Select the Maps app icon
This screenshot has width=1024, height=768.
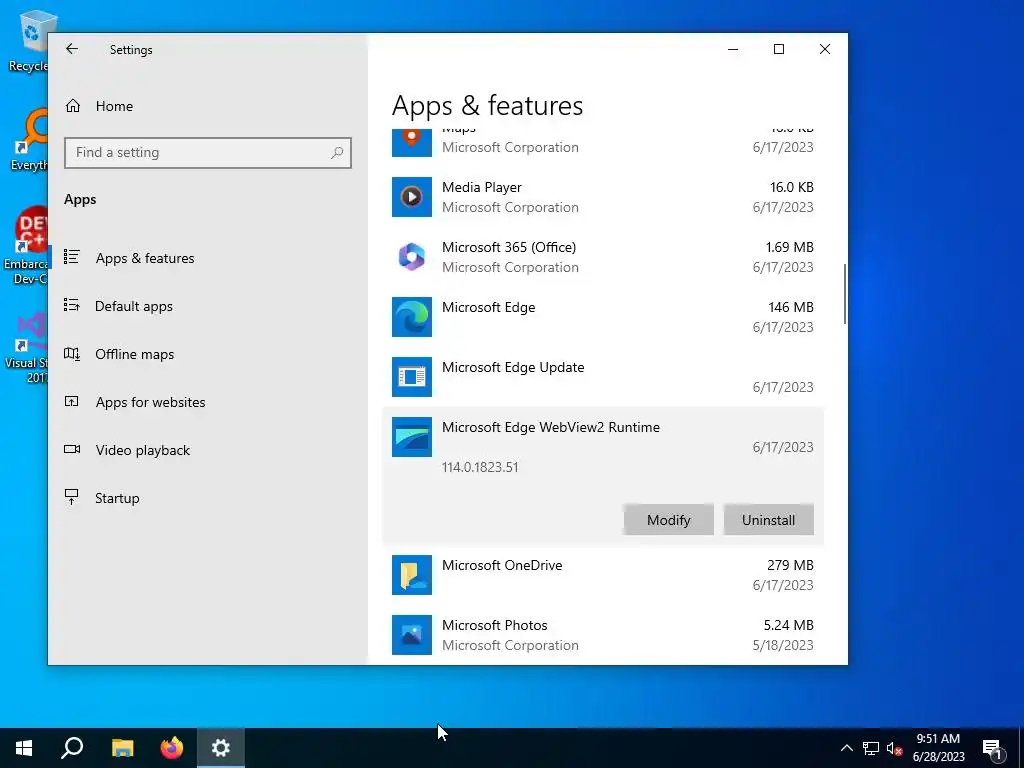click(411, 142)
